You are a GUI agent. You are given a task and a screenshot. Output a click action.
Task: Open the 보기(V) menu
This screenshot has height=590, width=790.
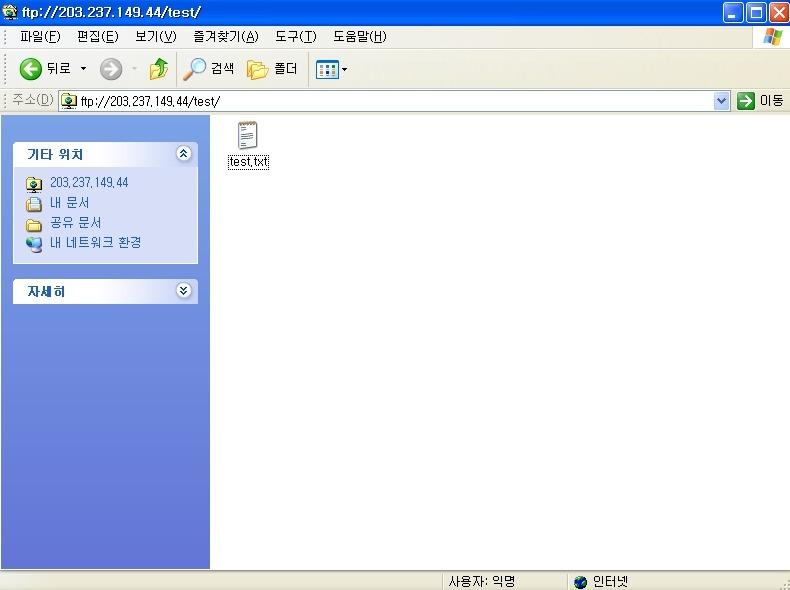pos(156,36)
